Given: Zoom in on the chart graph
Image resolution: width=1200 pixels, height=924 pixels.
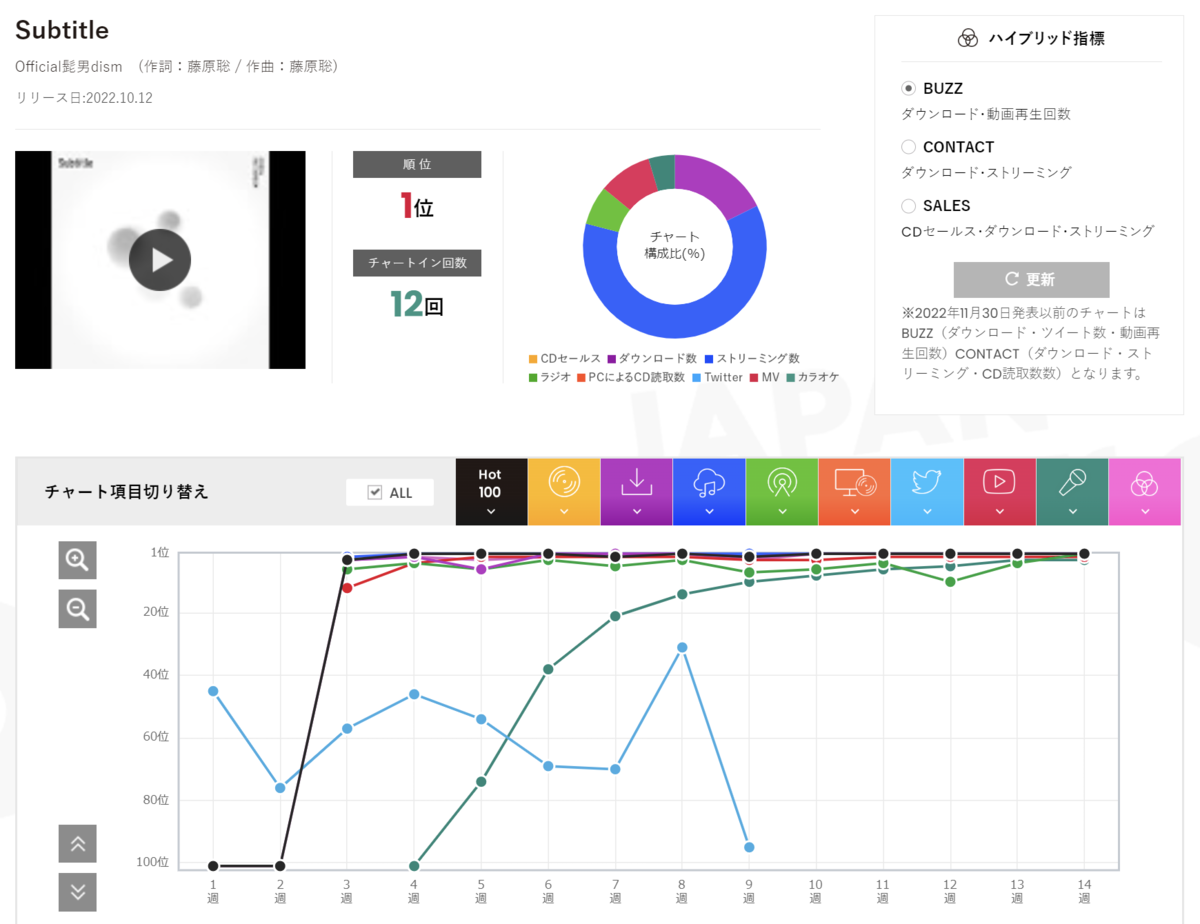Looking at the screenshot, I should (78, 560).
